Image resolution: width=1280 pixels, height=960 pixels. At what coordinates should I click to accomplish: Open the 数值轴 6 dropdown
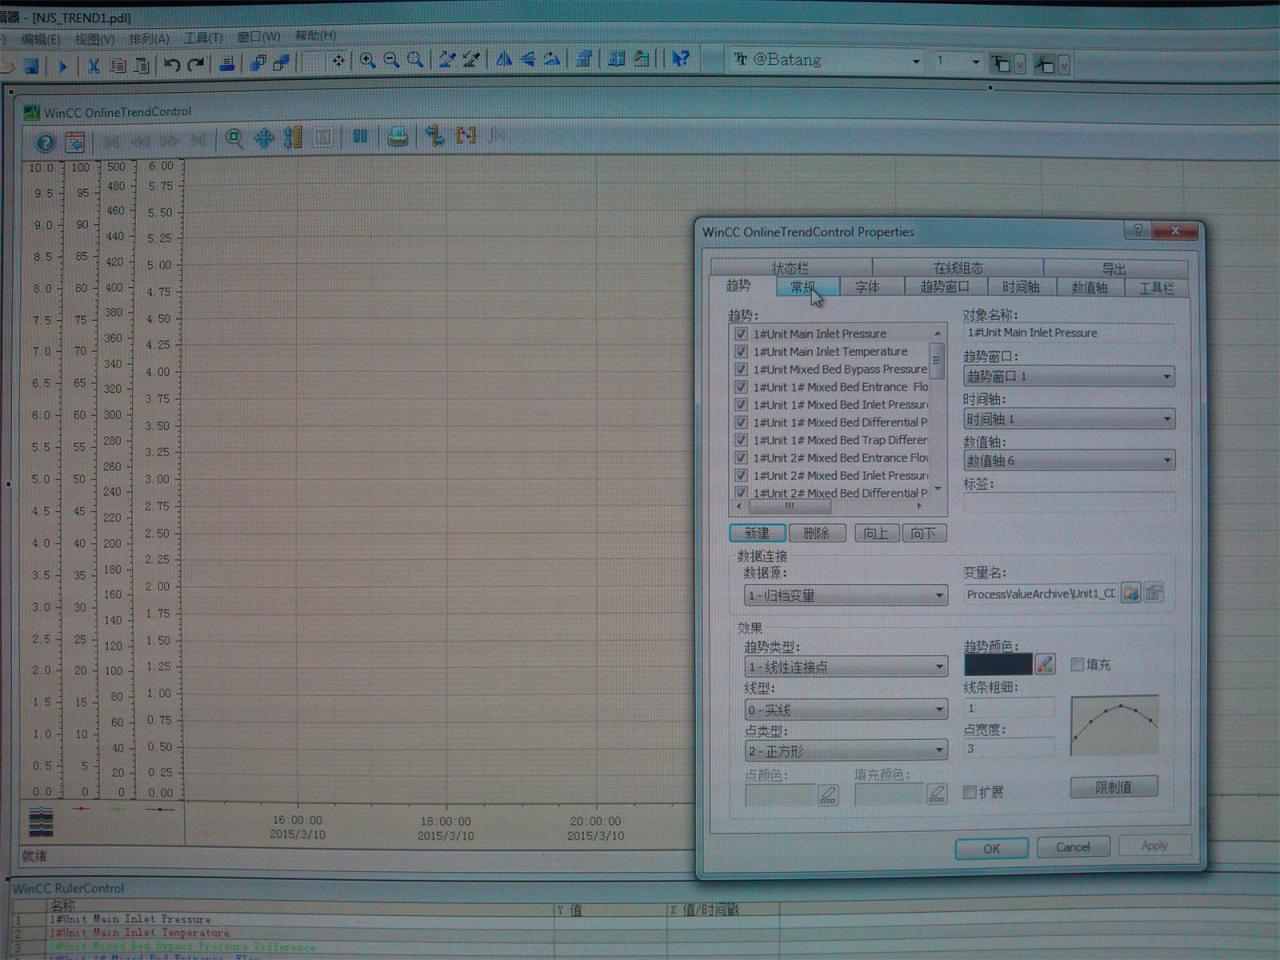(x=1069, y=461)
